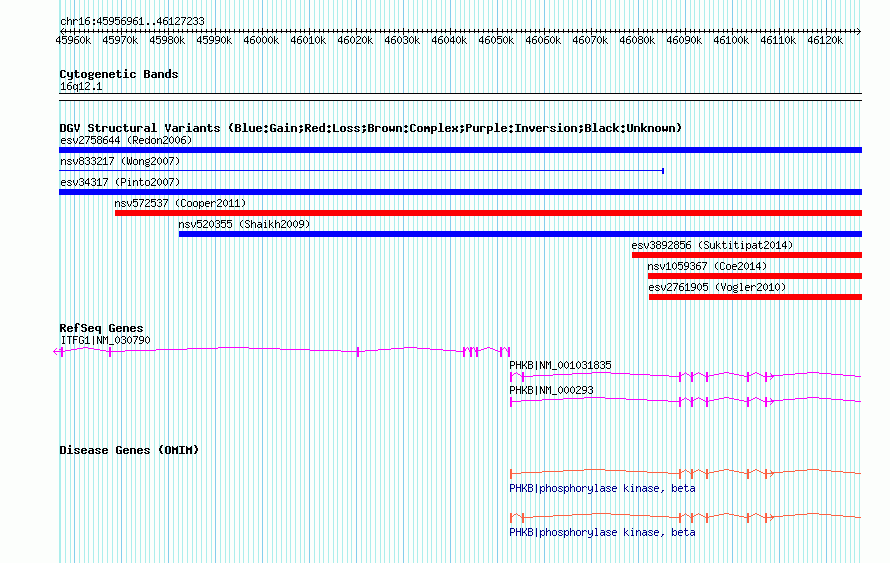This screenshot has width=890, height=563.
Task: Click the esv34317 (Pinto2007) blue gain bar
Action: [x=460, y=192]
